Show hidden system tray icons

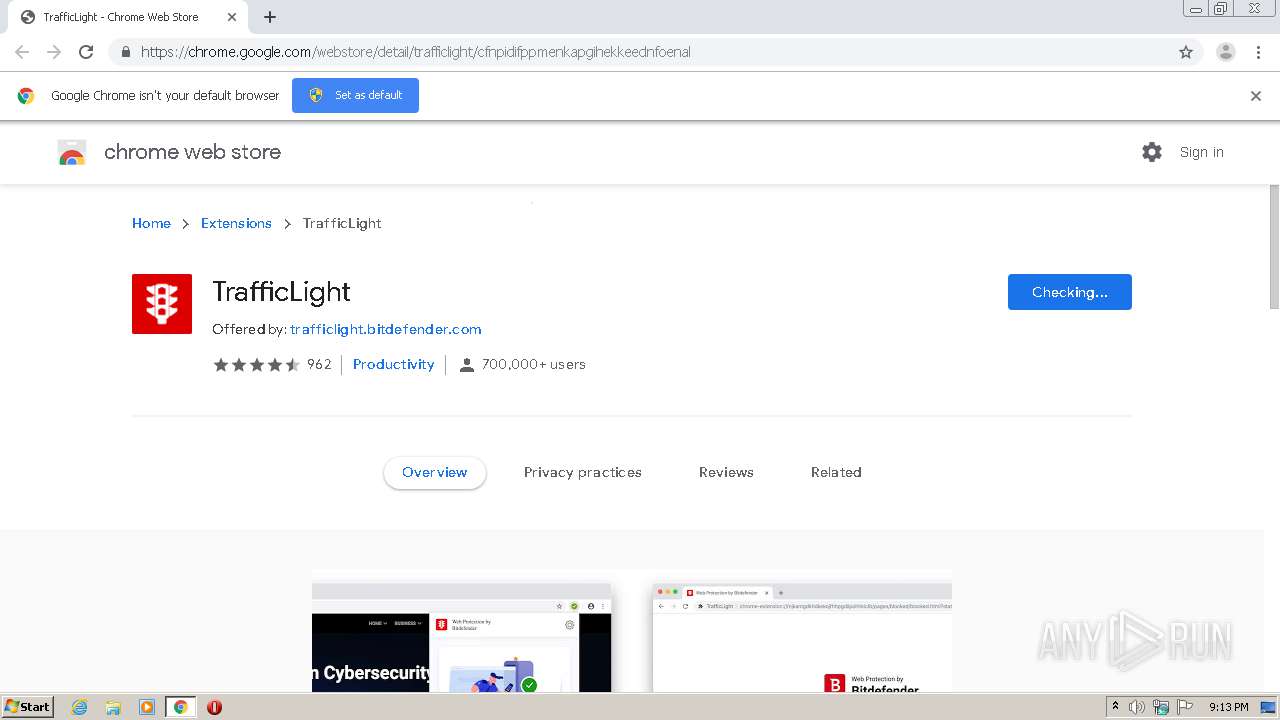(1115, 707)
